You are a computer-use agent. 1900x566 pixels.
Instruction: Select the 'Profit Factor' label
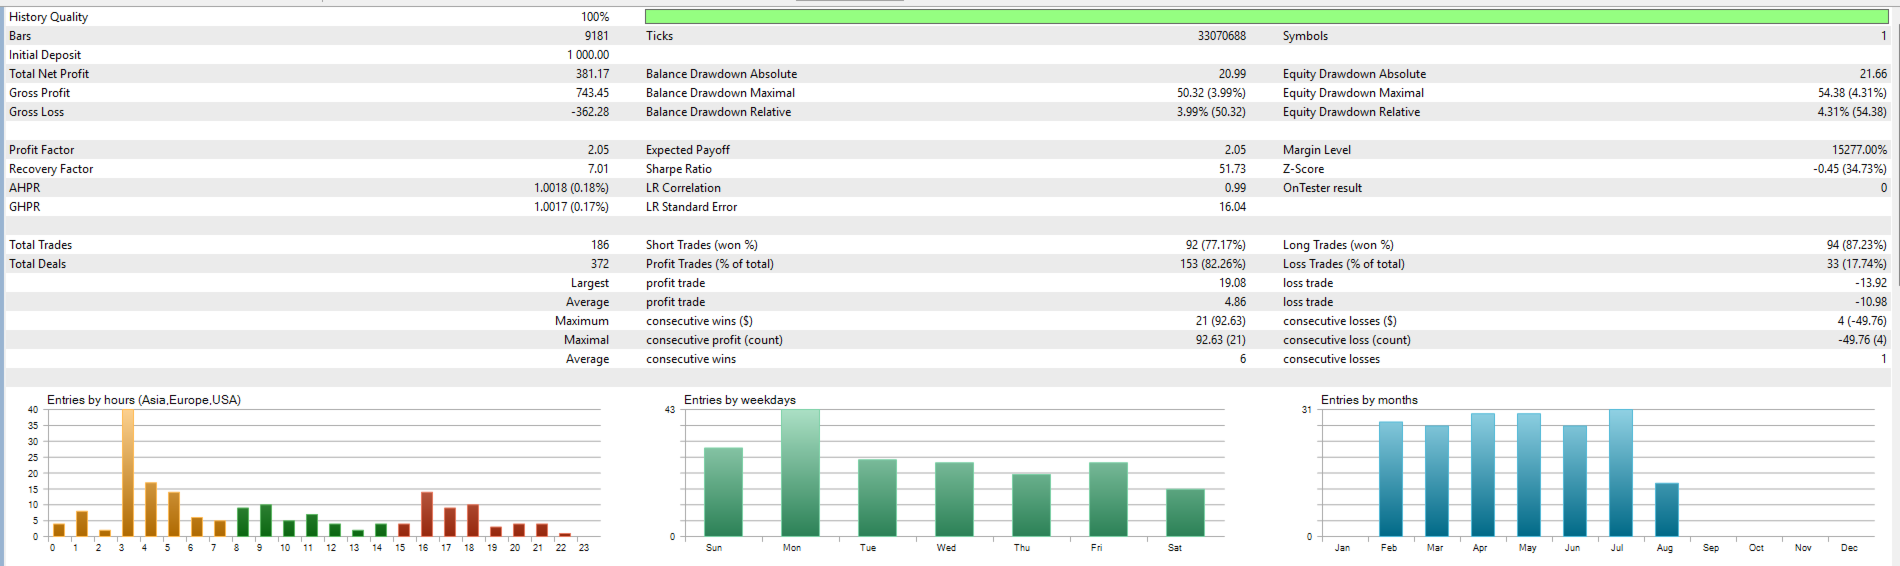click(x=41, y=150)
